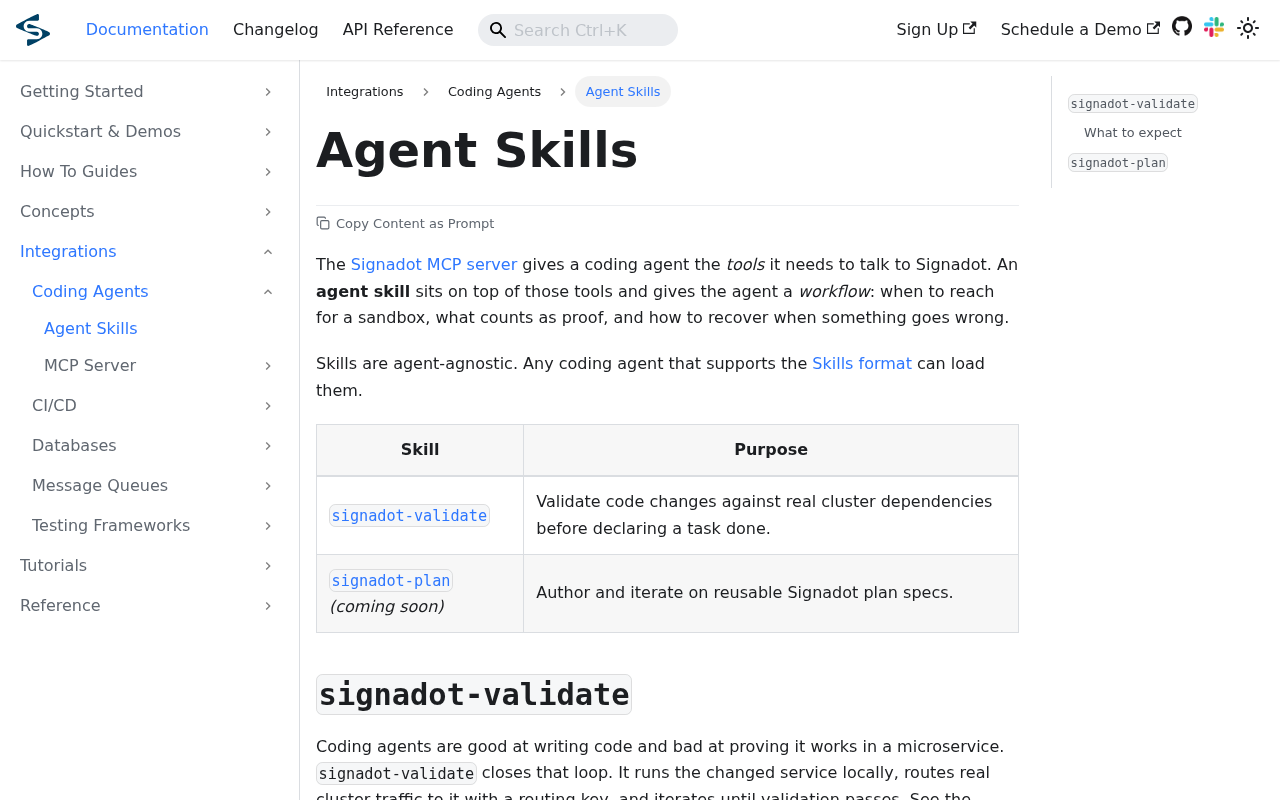Expand the How To Guides section
The width and height of the screenshot is (1280, 800).
pos(268,172)
